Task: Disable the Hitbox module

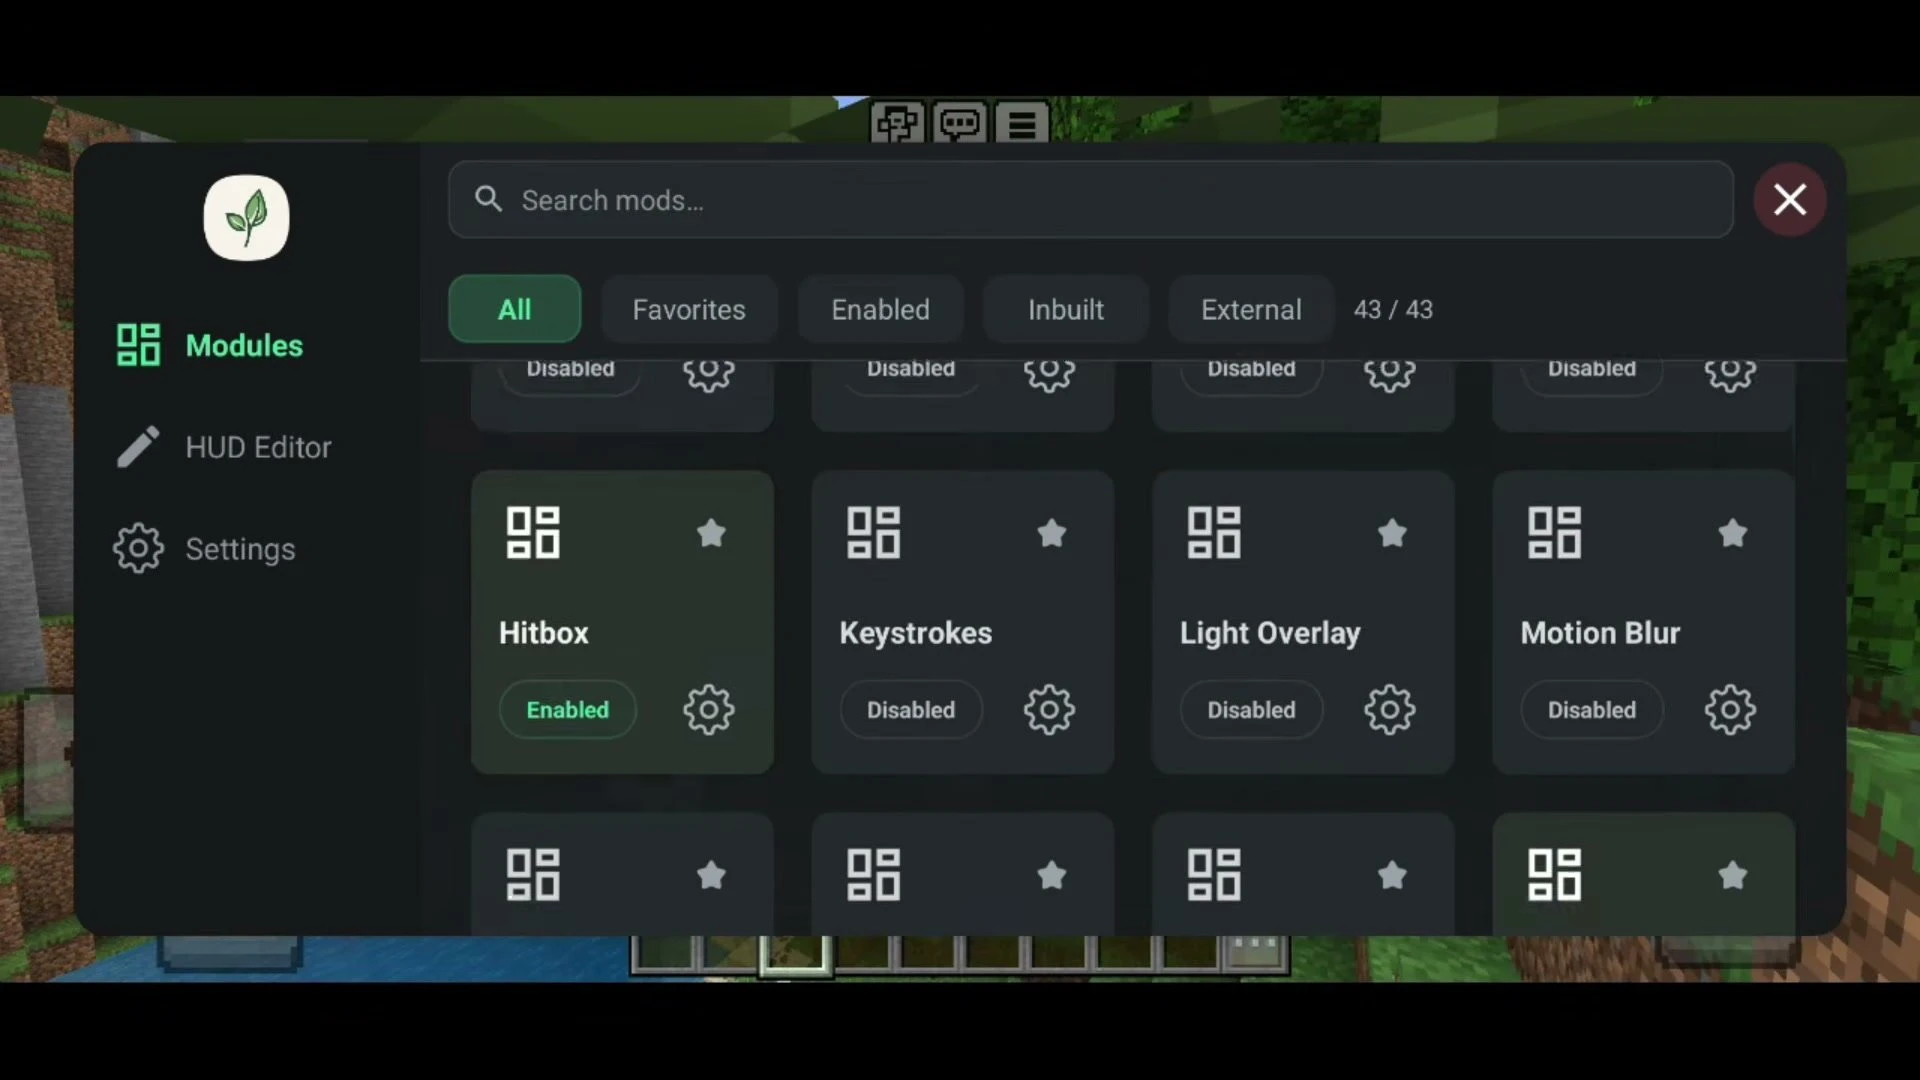Action: click(x=567, y=710)
